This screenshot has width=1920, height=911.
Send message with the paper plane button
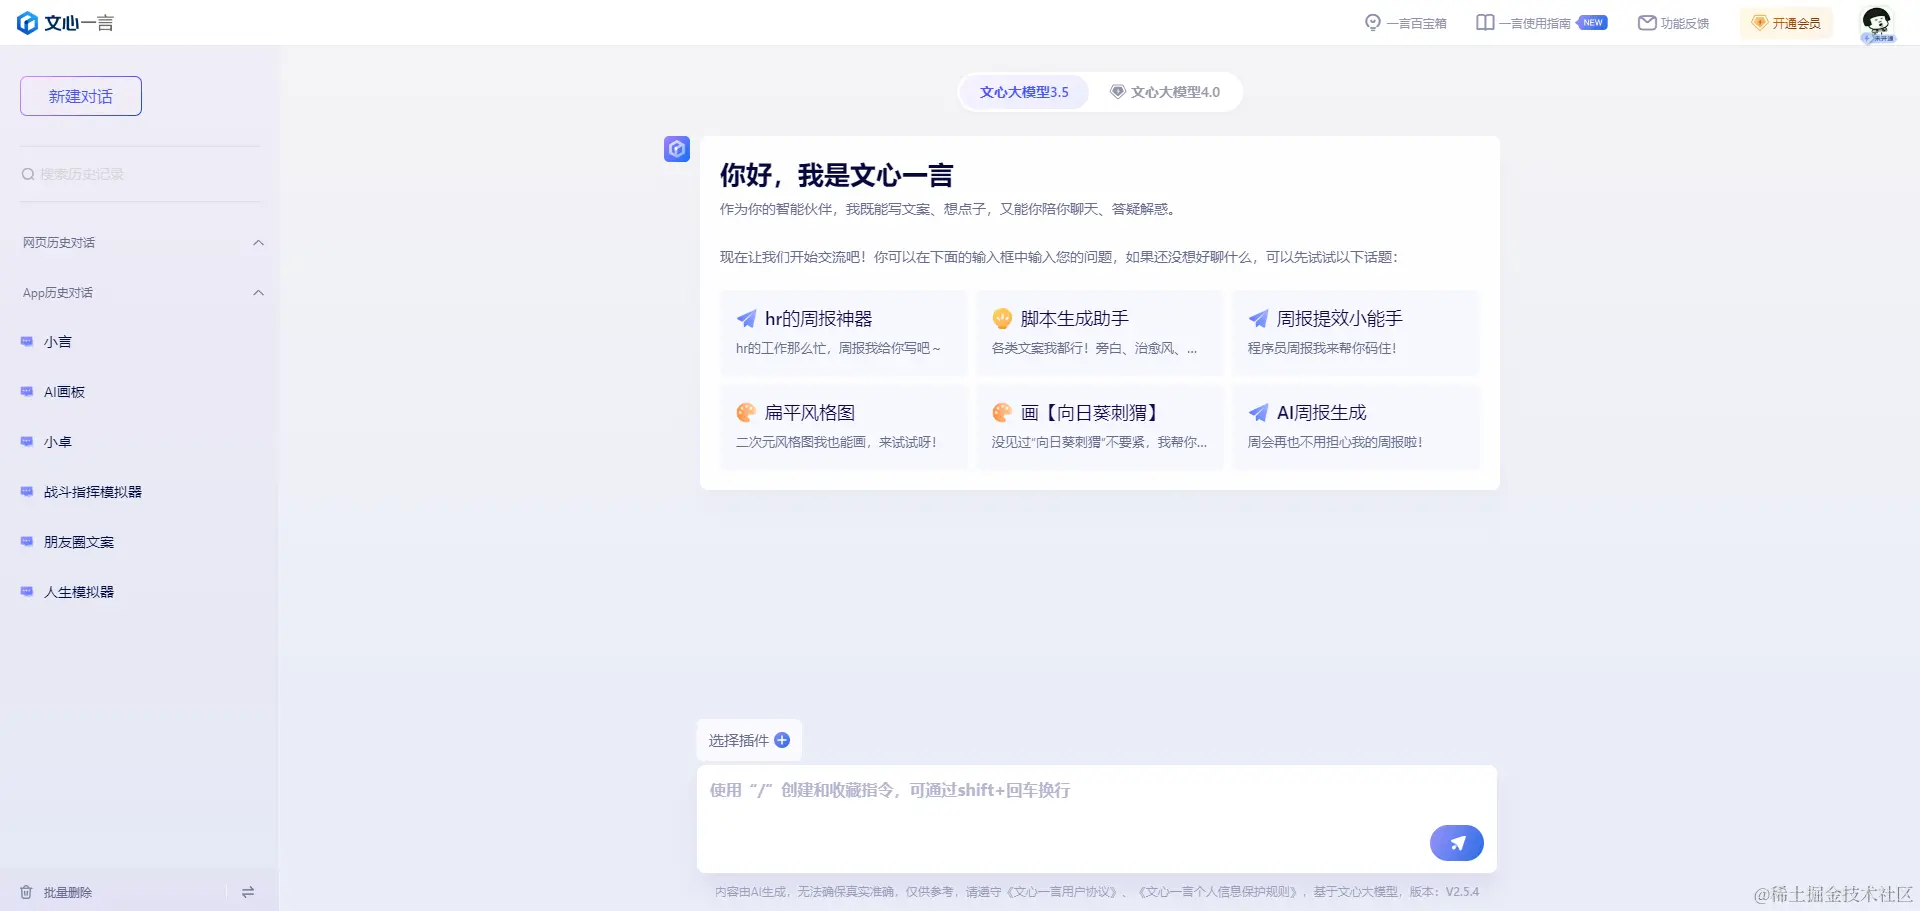[1457, 843]
